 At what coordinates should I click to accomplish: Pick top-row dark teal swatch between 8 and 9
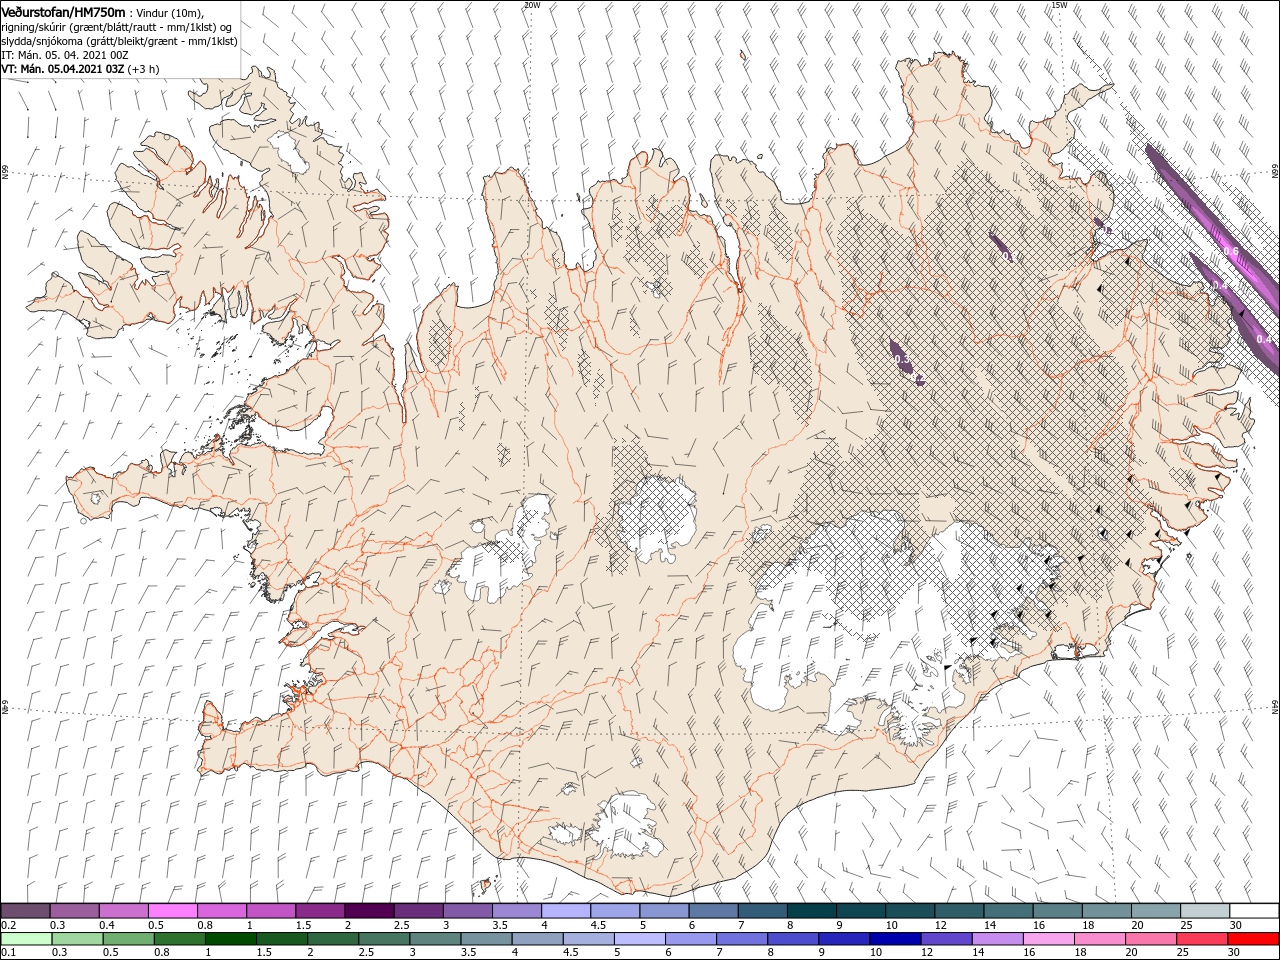[811, 911]
